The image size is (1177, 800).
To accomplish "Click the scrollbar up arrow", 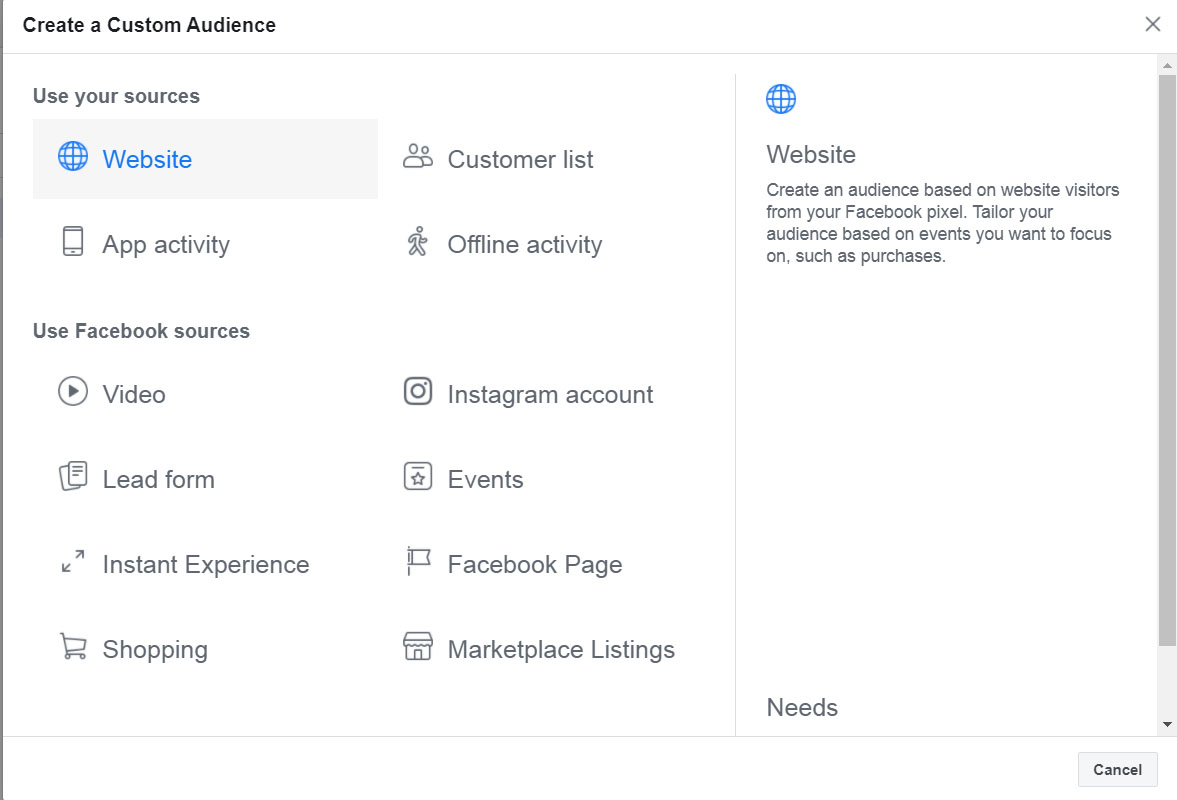I will point(1166,65).
